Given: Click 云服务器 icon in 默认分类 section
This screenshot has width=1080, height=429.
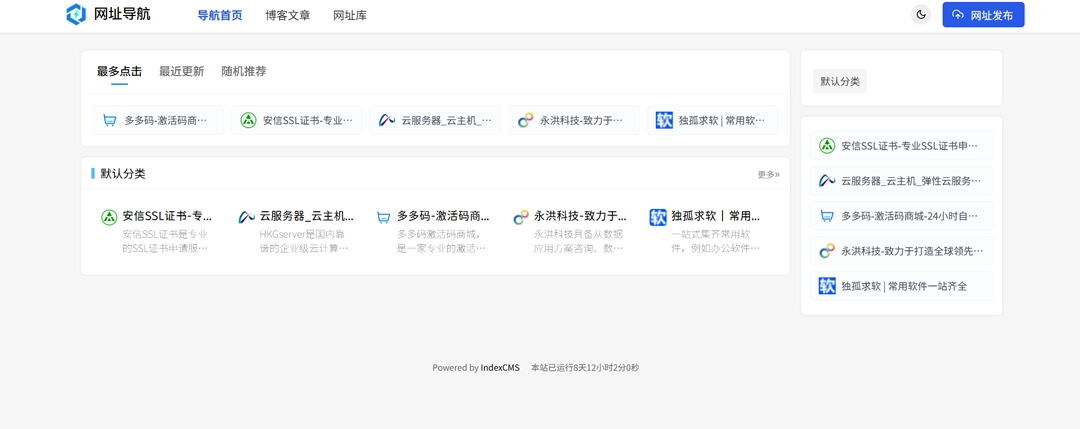Looking at the screenshot, I should (x=246, y=217).
